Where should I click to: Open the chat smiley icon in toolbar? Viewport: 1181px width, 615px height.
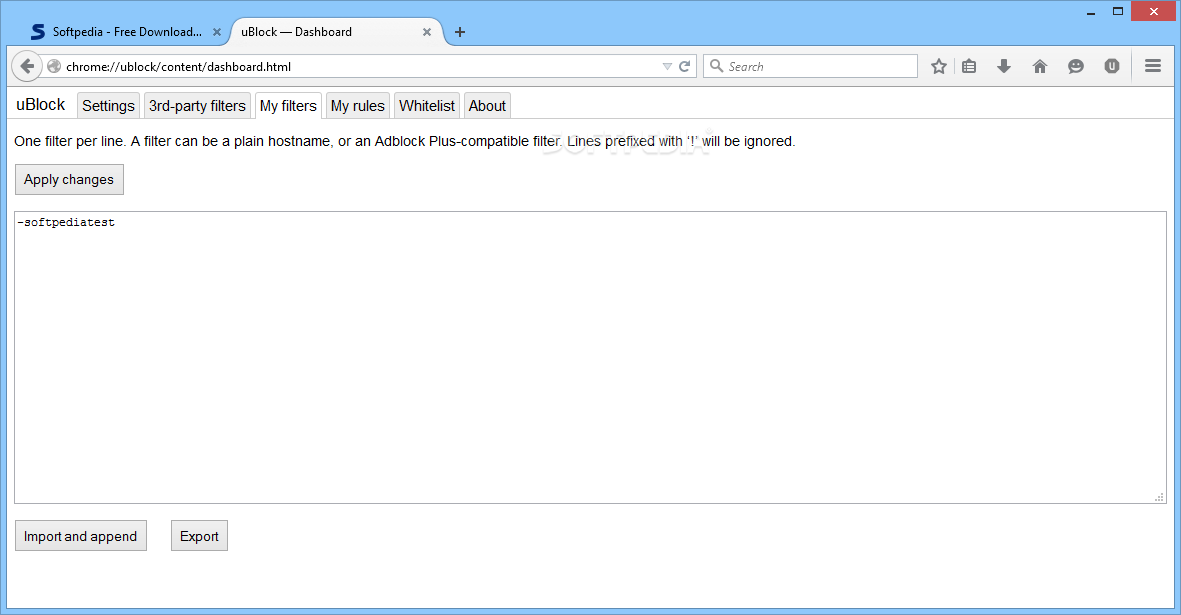1076,66
